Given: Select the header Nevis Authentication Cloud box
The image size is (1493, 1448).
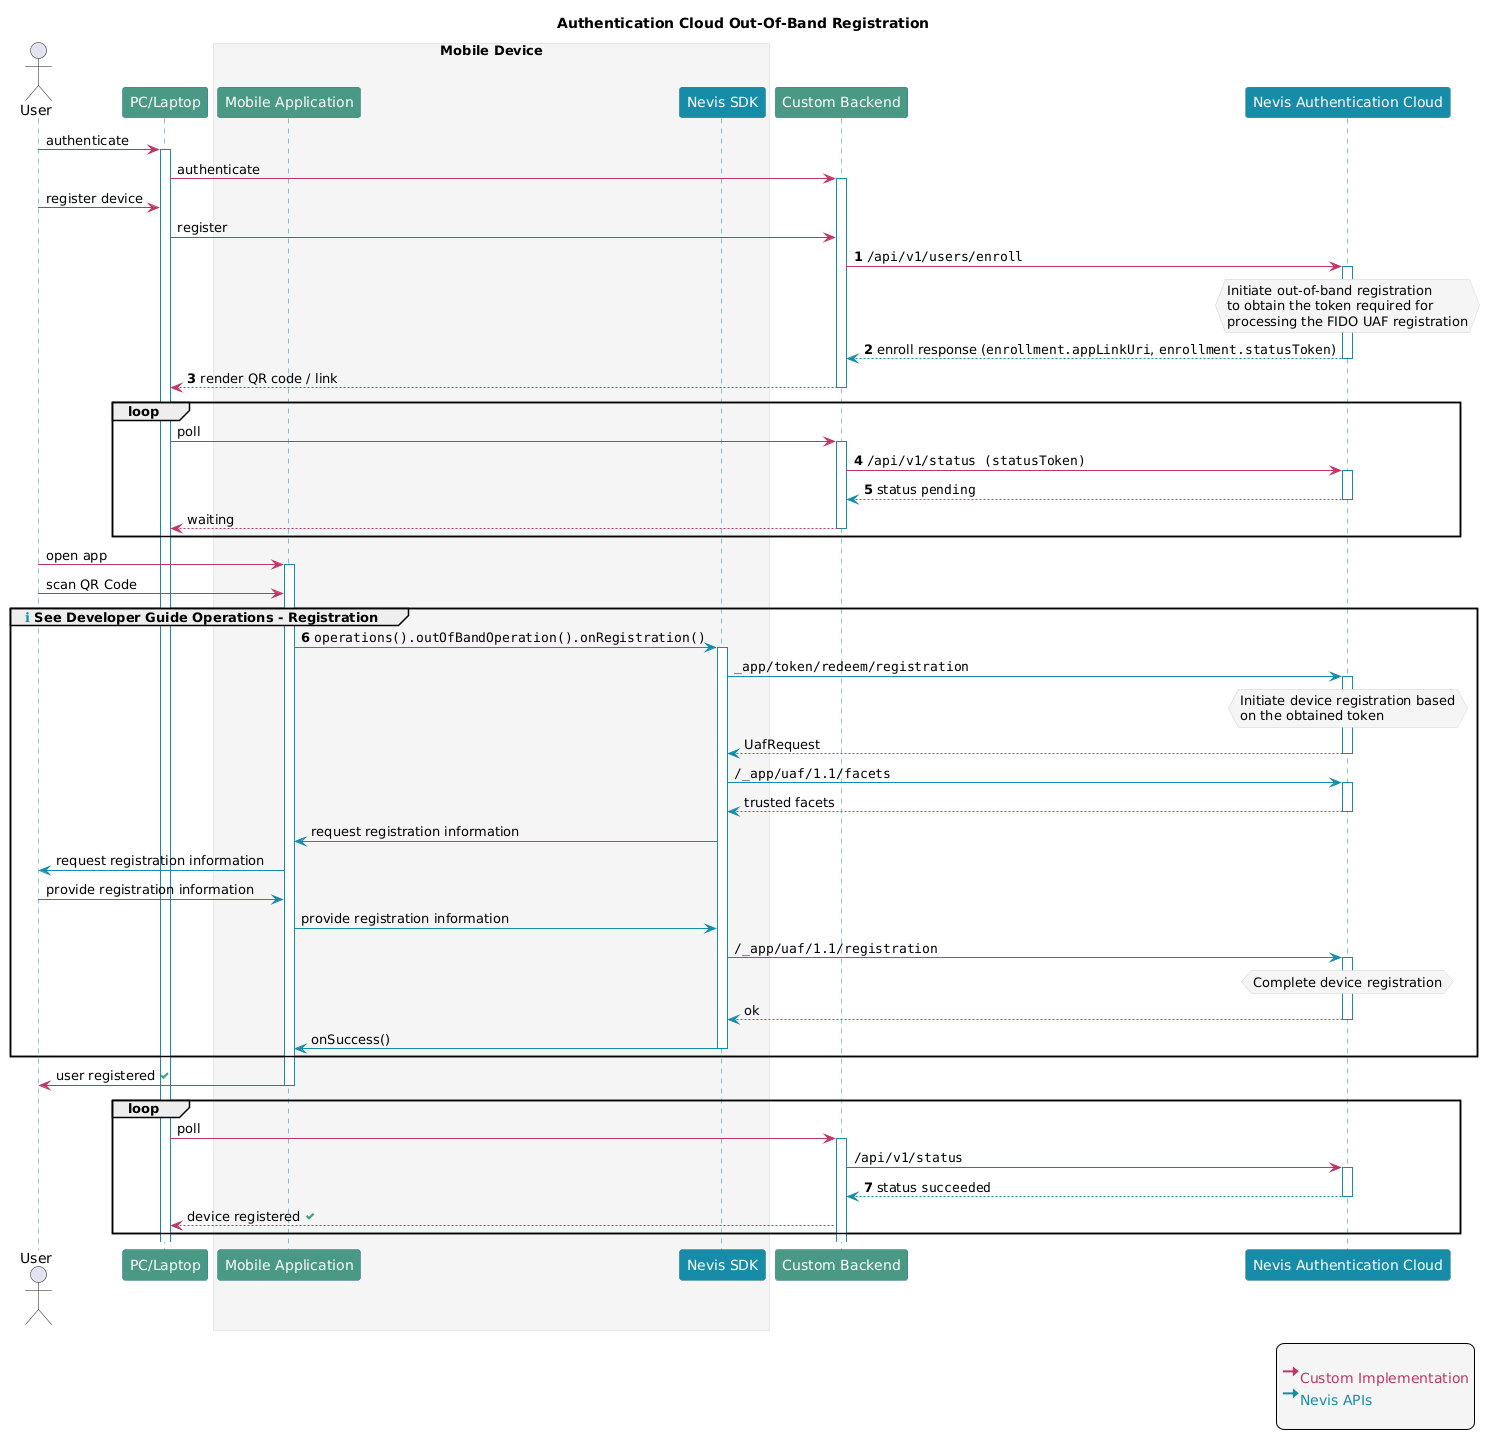Looking at the screenshot, I should point(1347,102).
